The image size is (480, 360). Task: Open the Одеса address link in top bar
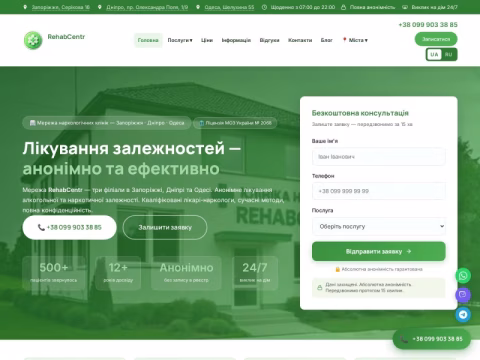click(229, 7)
